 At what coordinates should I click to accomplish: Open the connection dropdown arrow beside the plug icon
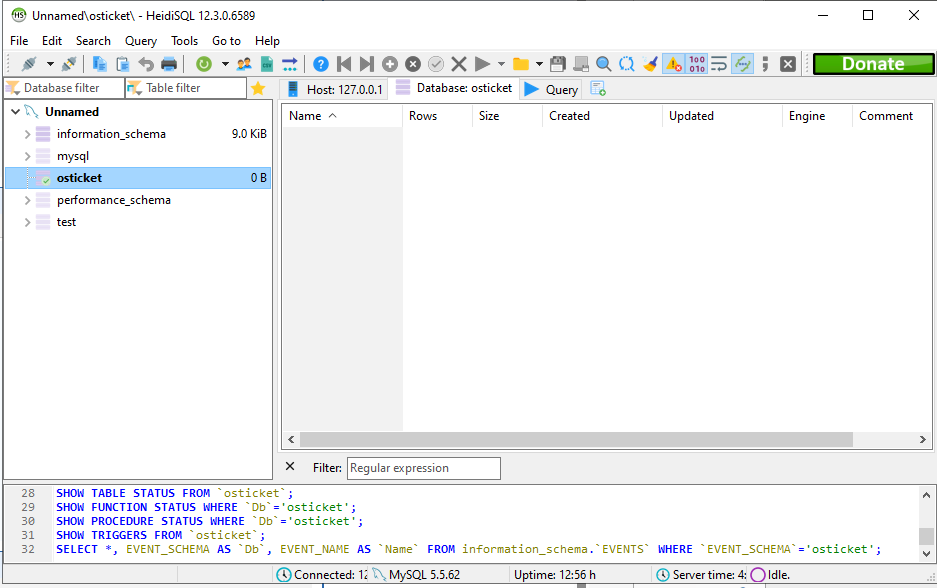pos(50,64)
